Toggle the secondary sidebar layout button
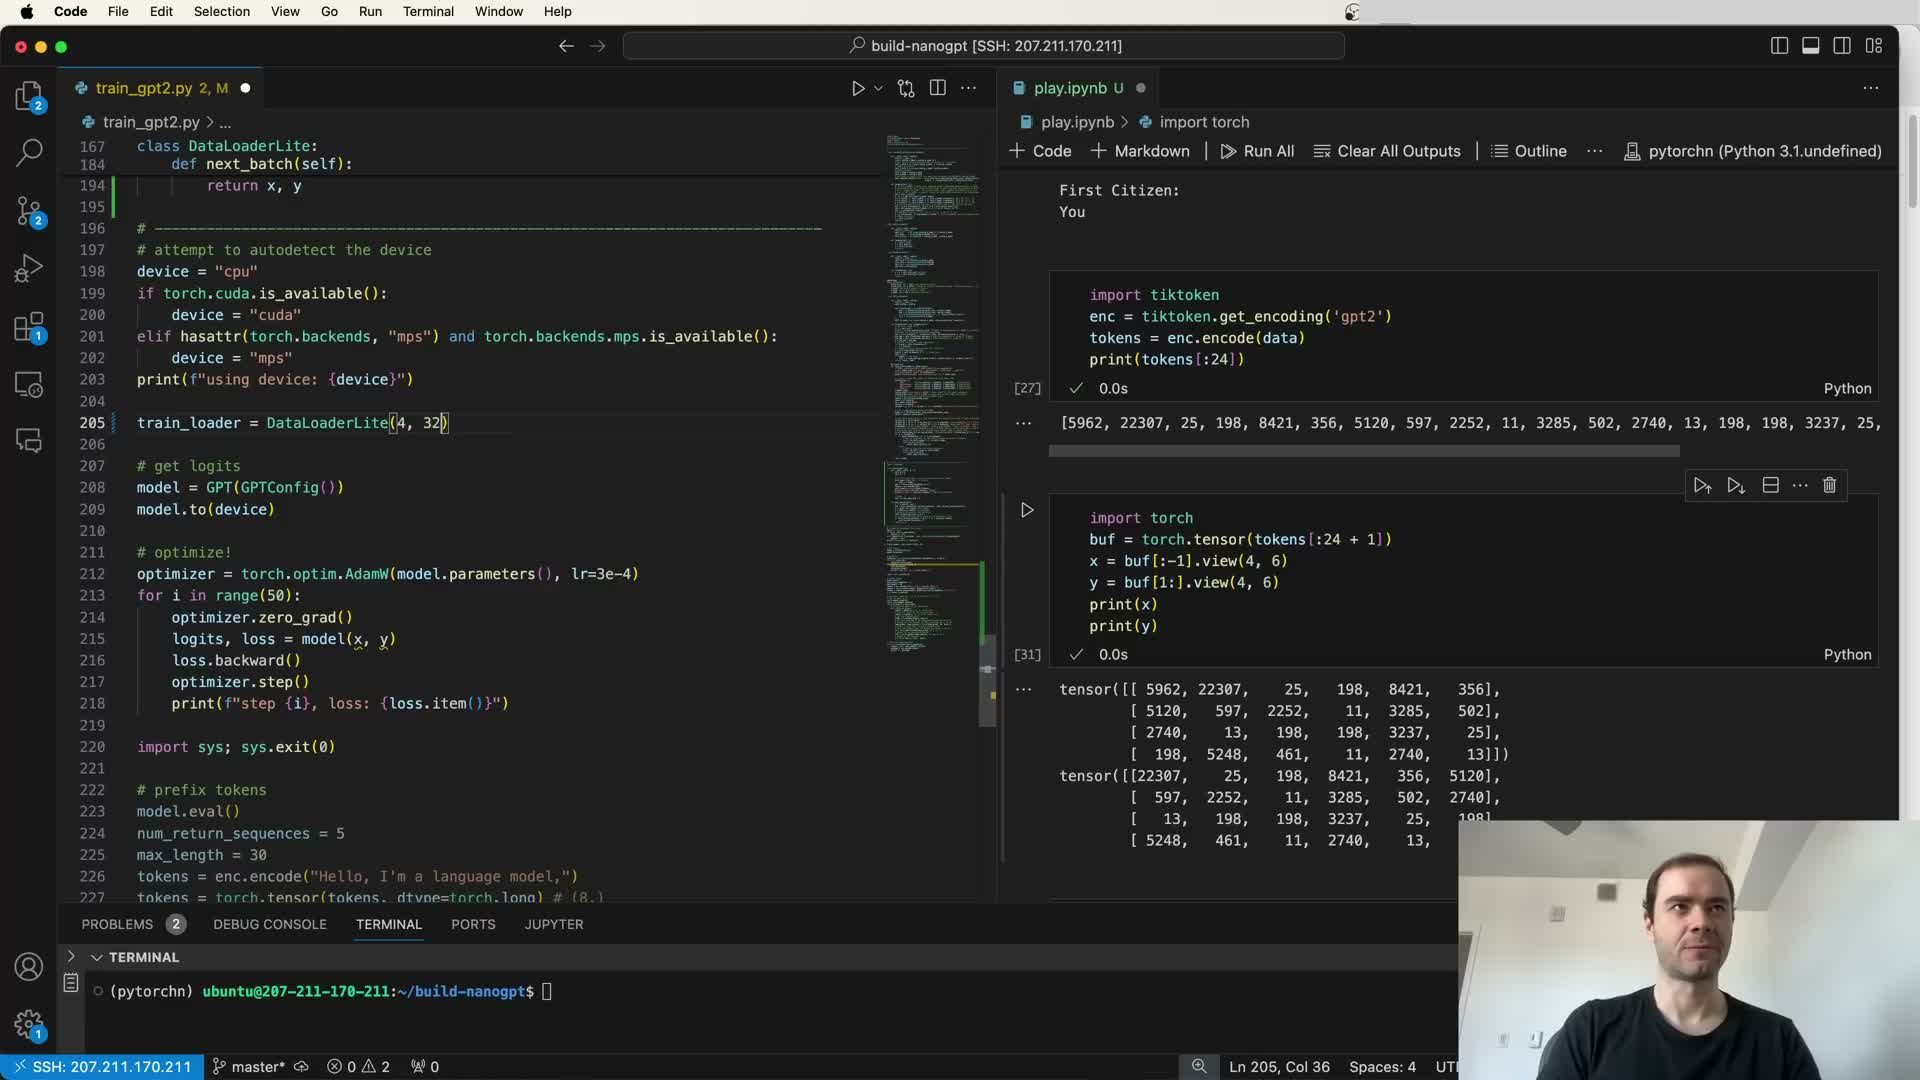1920x1080 pixels. [1842, 46]
